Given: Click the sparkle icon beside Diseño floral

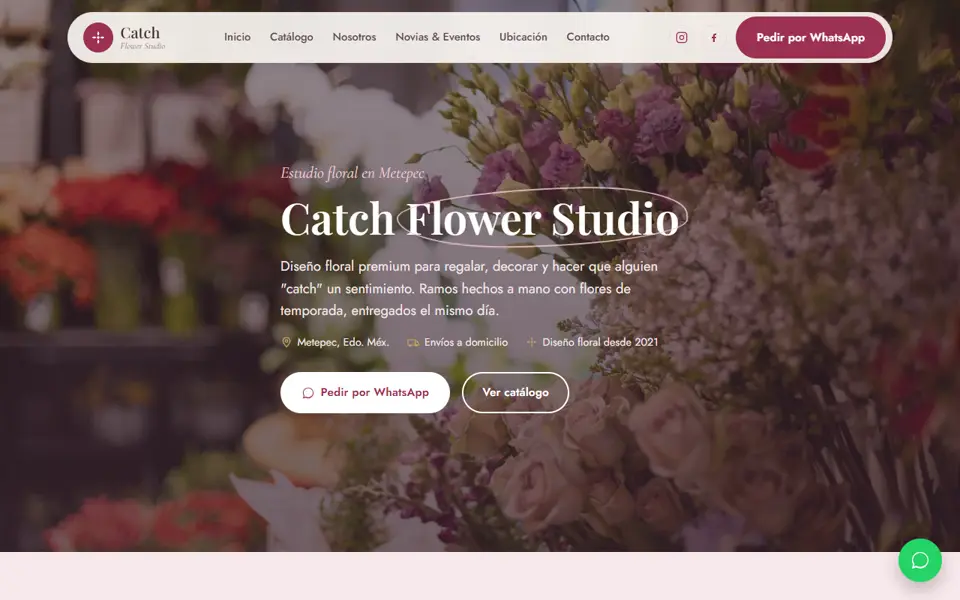Looking at the screenshot, I should coord(531,342).
